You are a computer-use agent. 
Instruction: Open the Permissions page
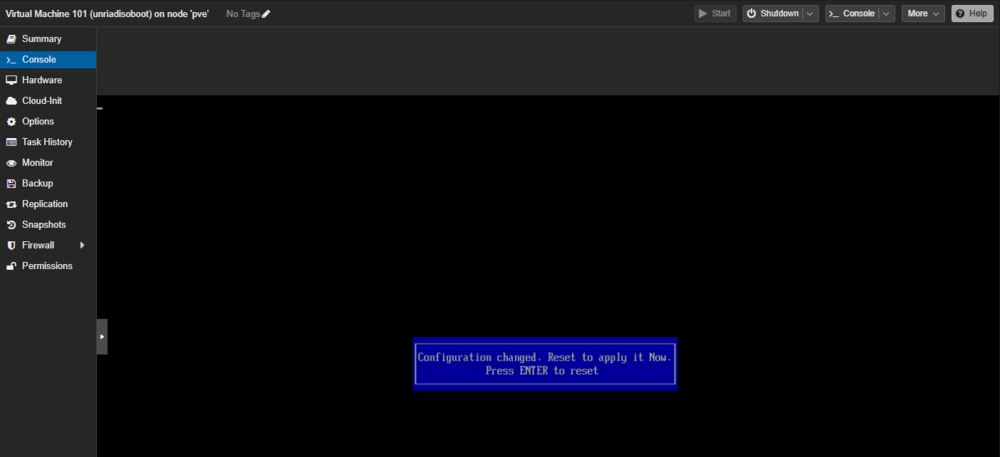48,266
